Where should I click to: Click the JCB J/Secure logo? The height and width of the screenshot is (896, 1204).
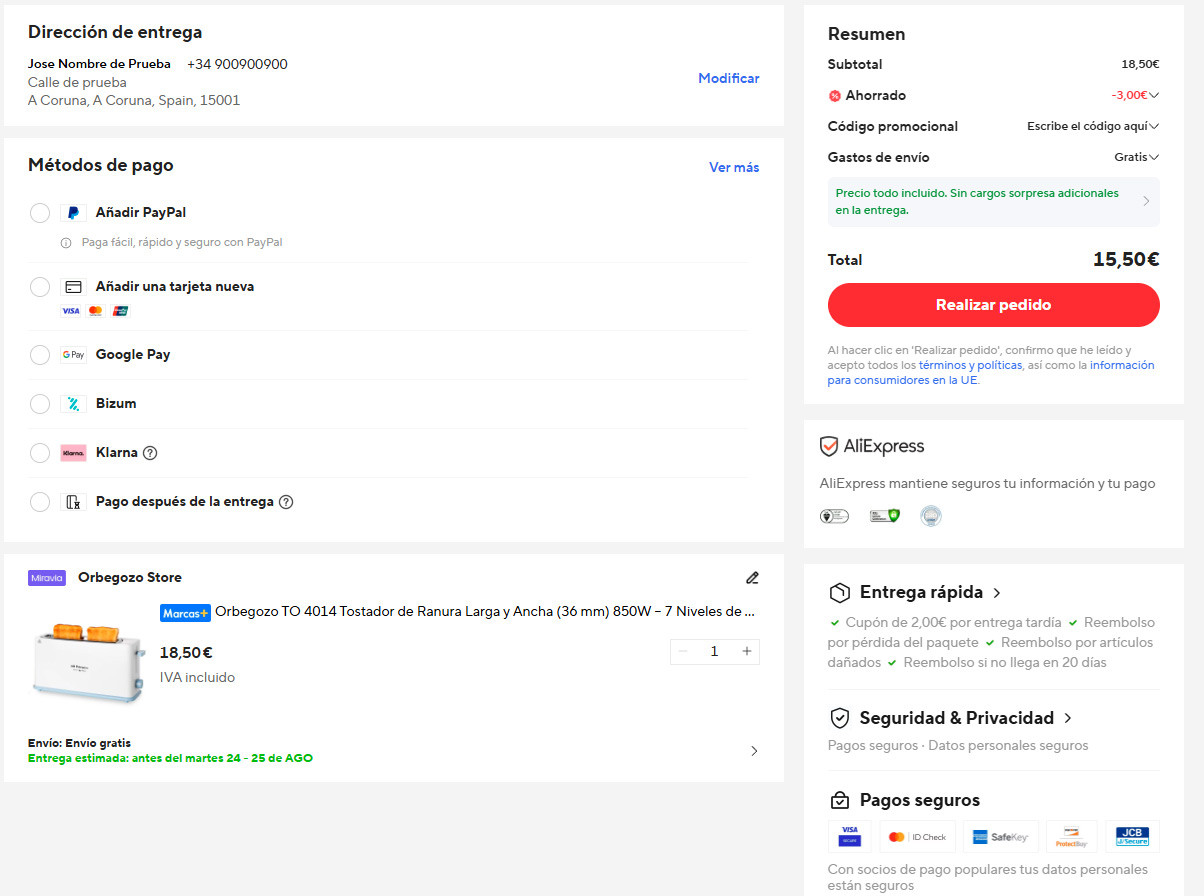(x=1132, y=836)
